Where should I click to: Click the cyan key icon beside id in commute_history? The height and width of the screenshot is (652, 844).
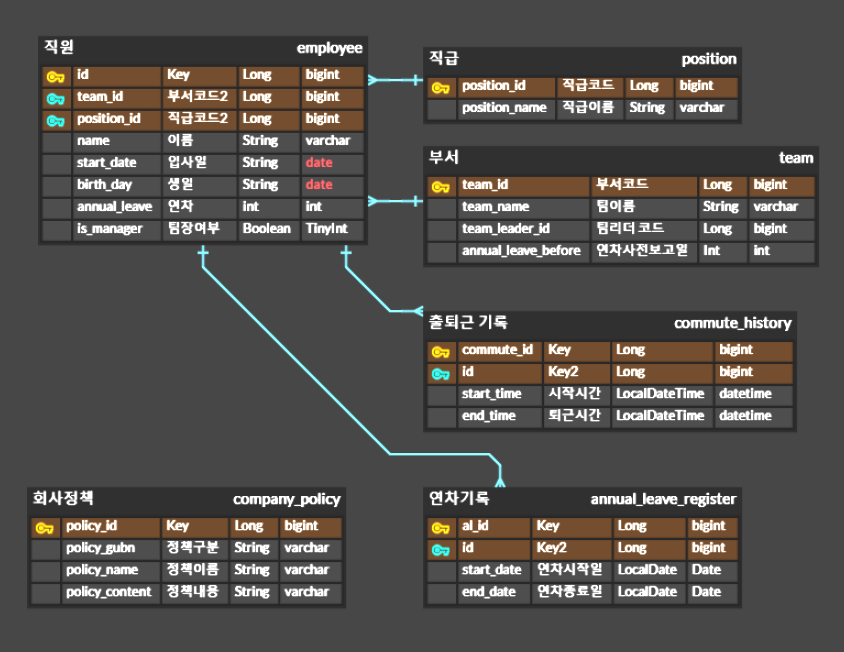coord(441,374)
